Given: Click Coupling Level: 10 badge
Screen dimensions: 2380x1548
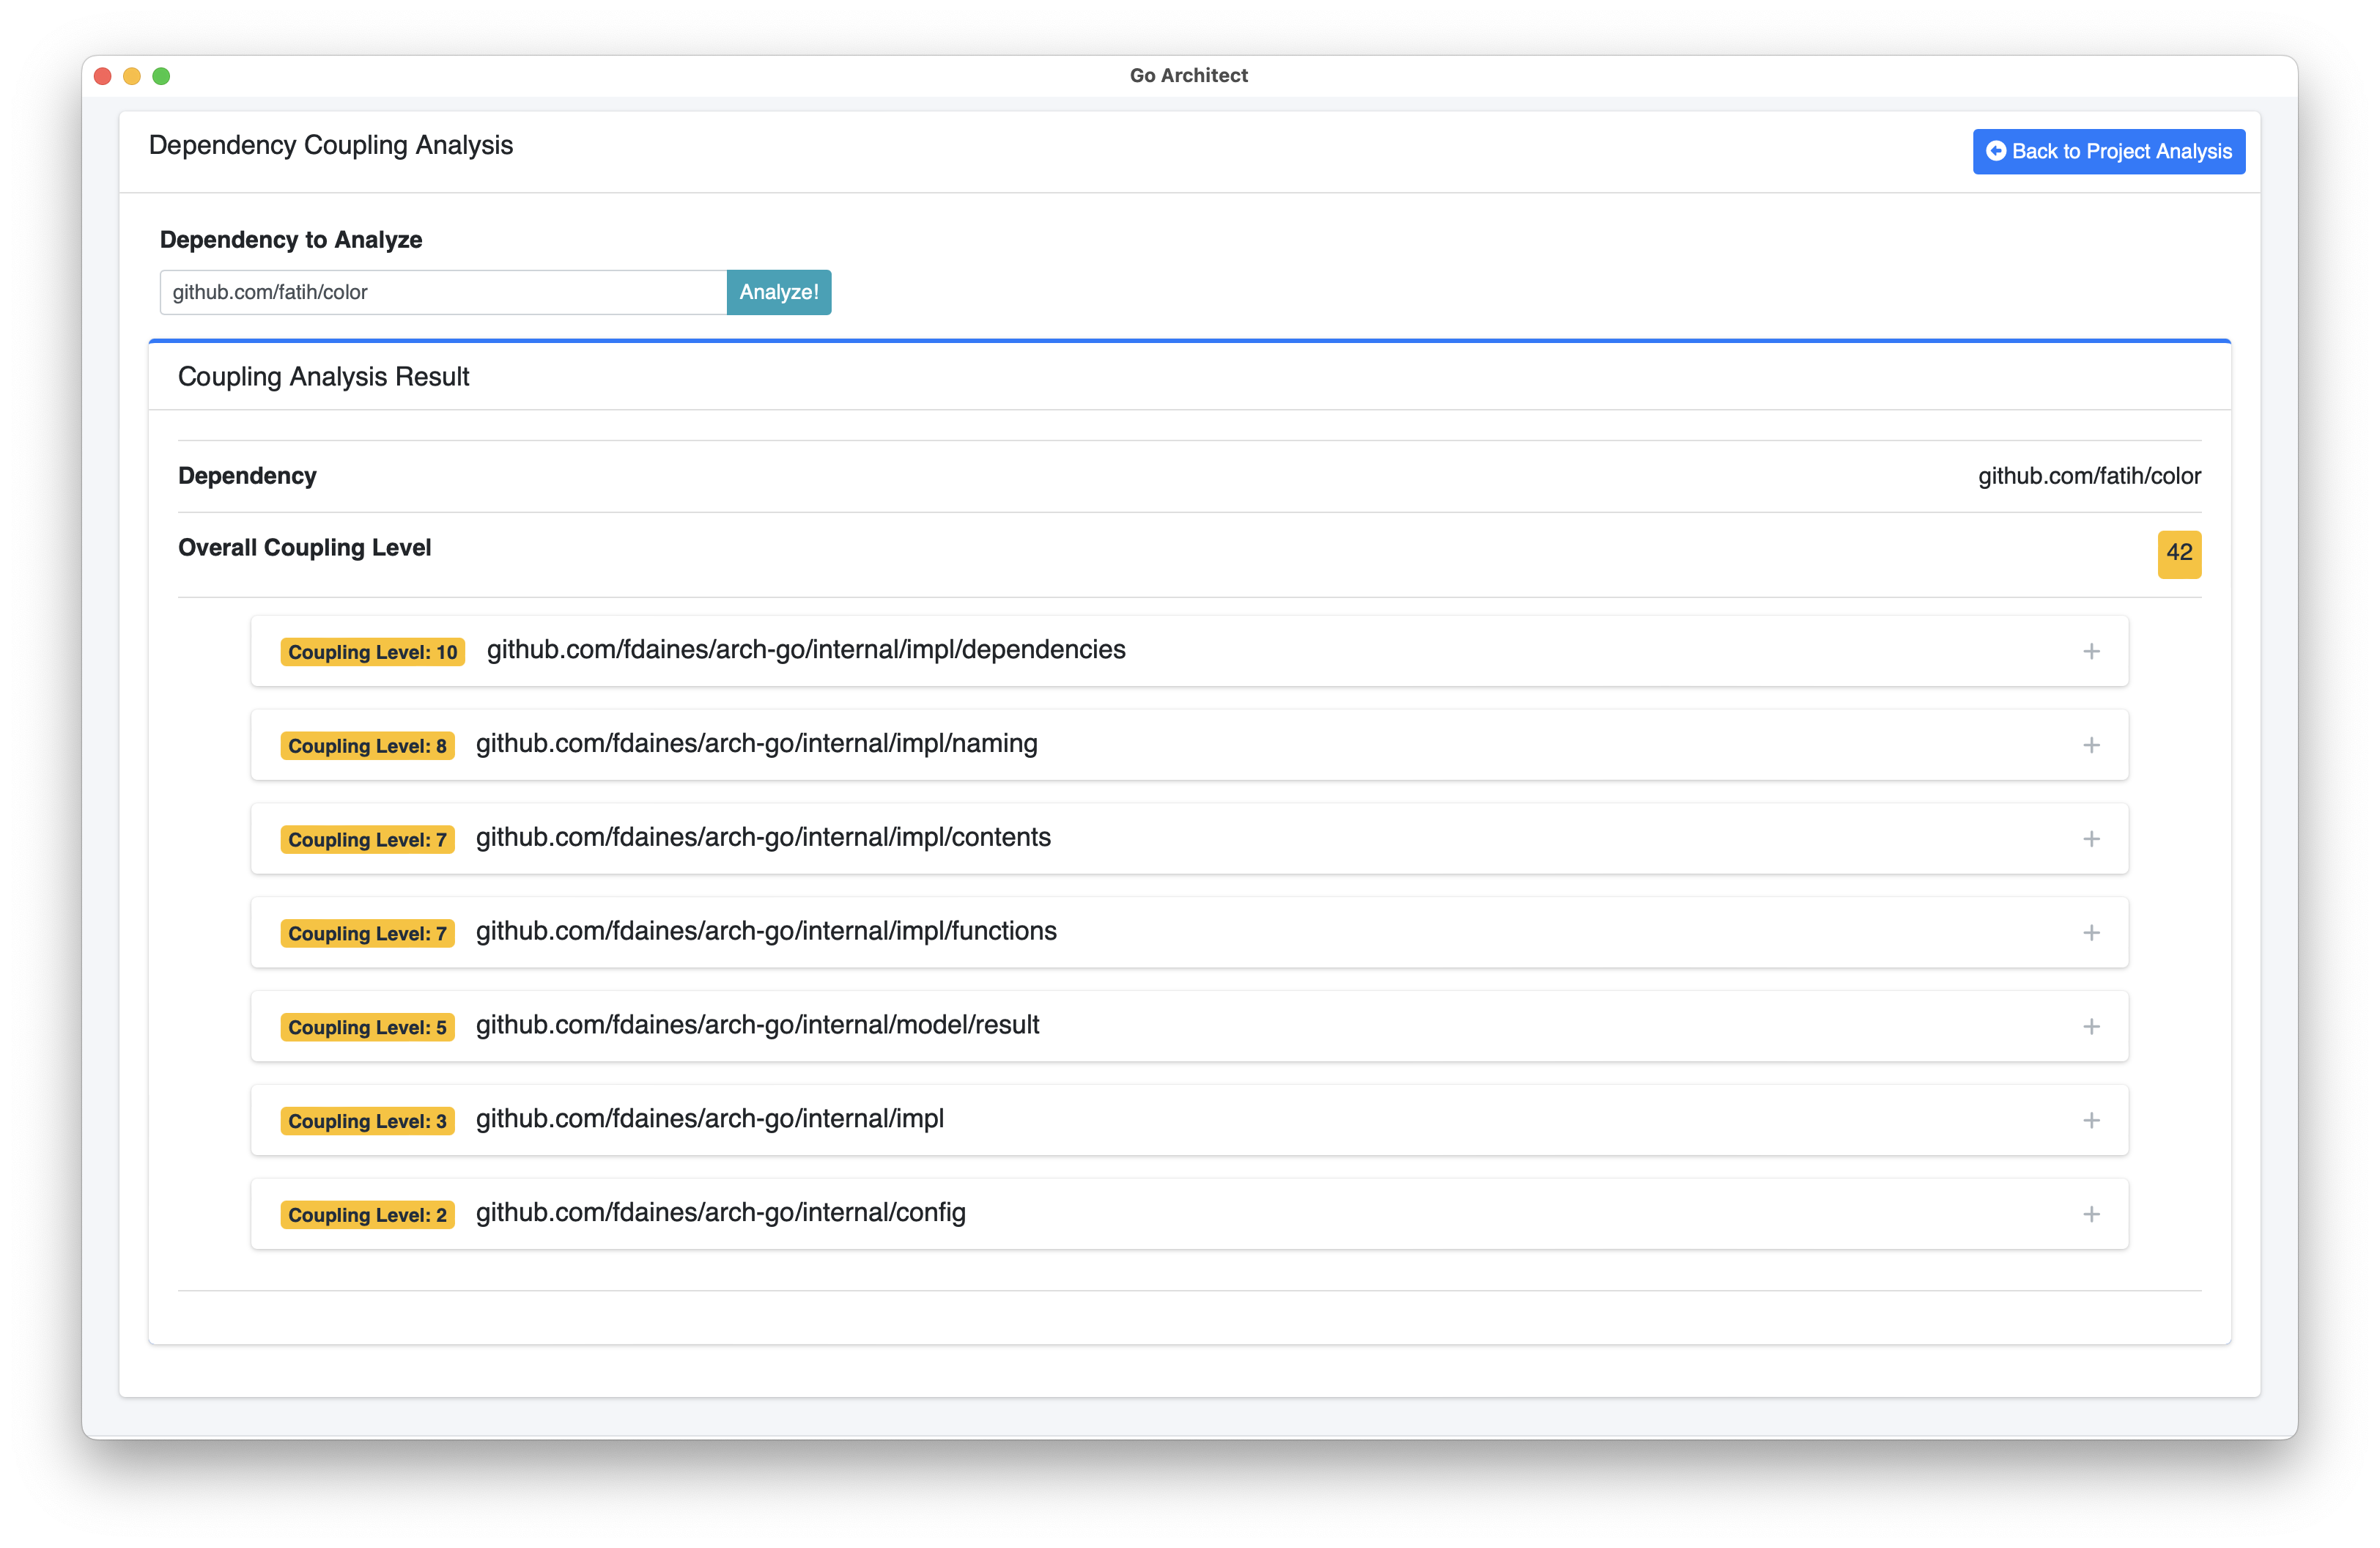Looking at the screenshot, I should pos(372,652).
